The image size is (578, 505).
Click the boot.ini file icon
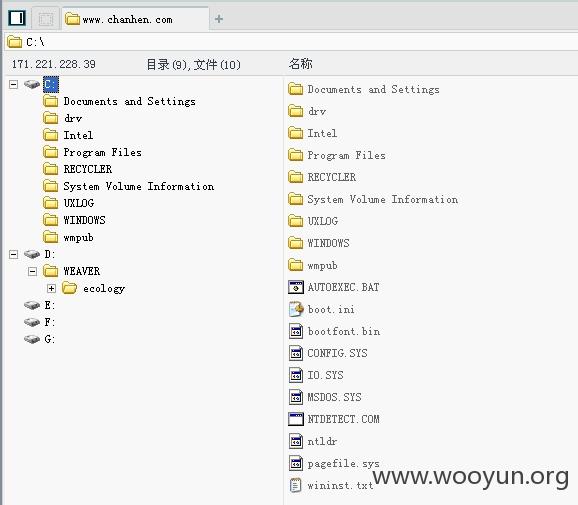pos(296,309)
